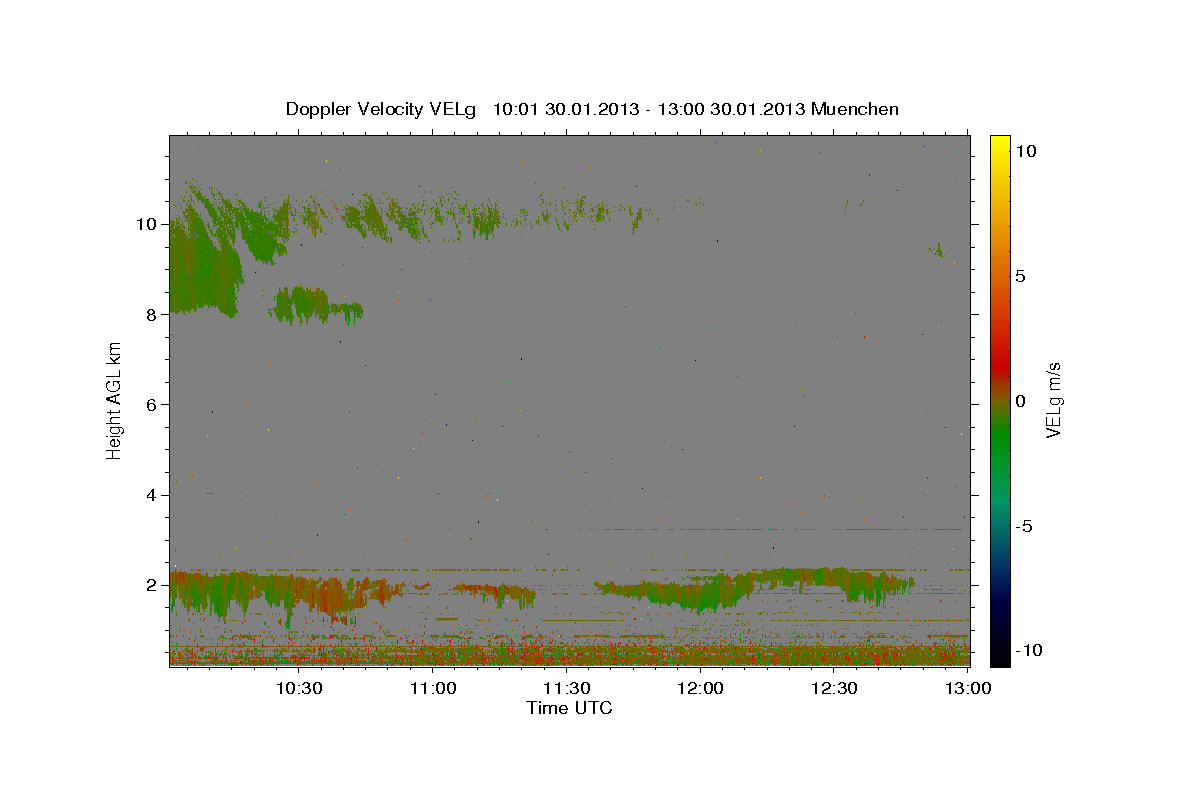Click the cirrus cloud echo at 9 km
Screen dimensions: 1200x800
coord(203,265)
